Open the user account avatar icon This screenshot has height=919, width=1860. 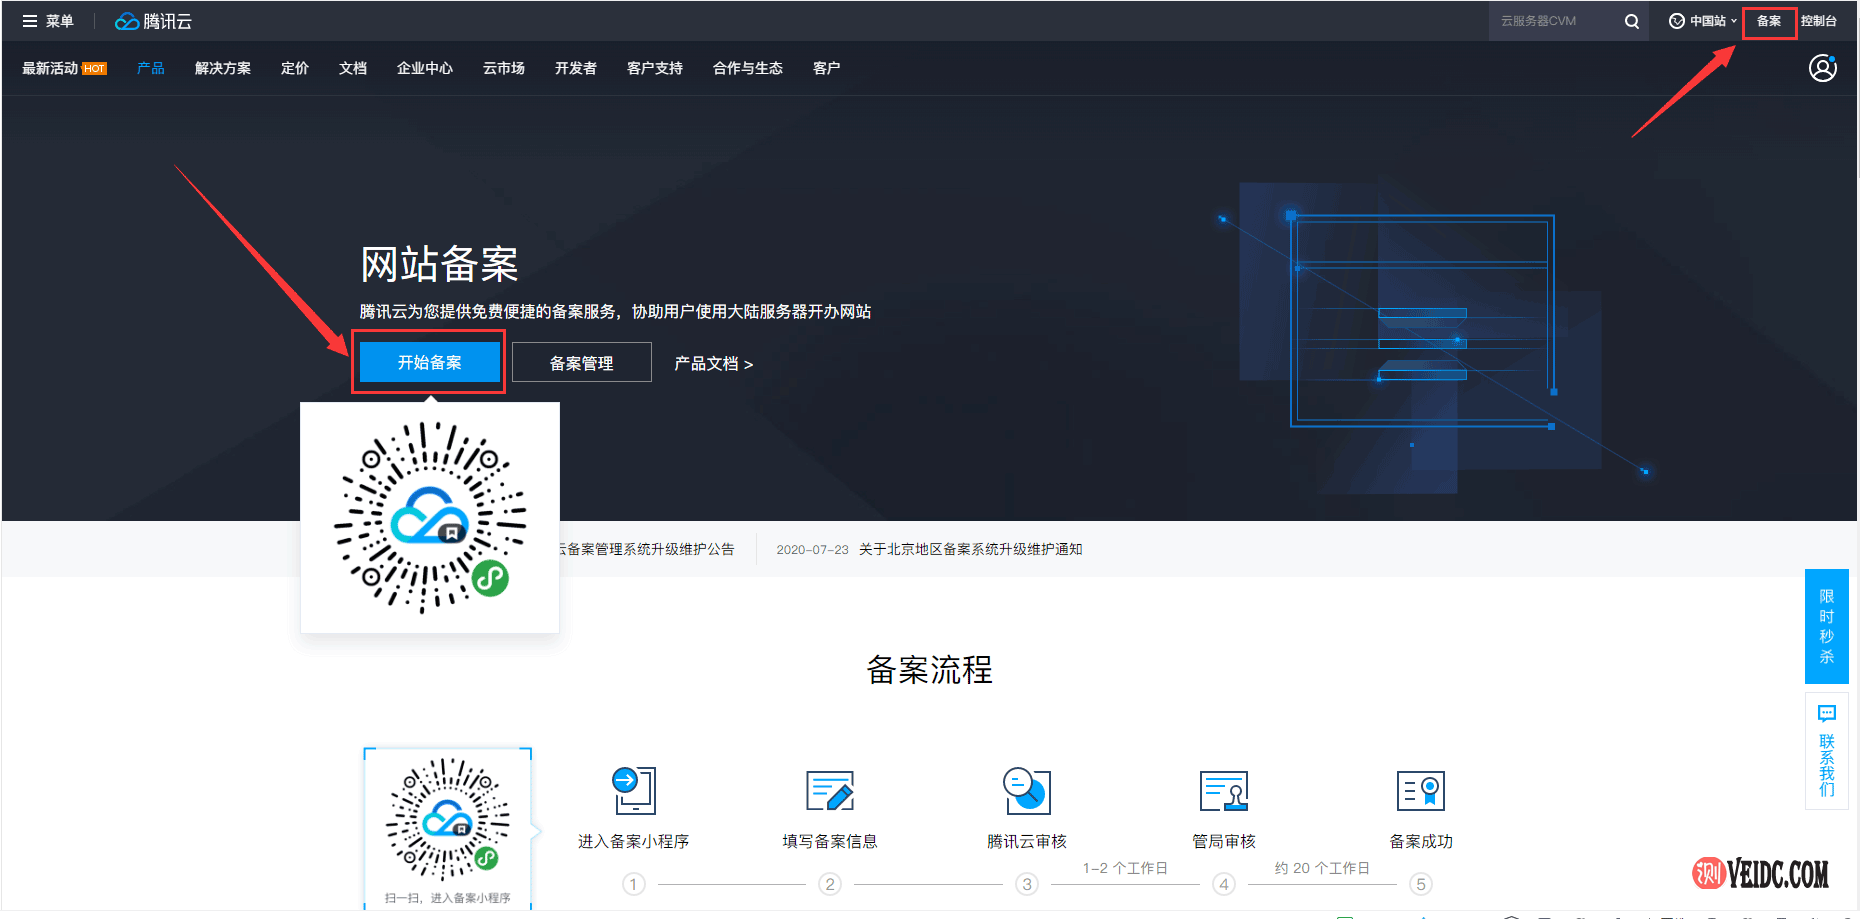pyautogui.click(x=1823, y=68)
